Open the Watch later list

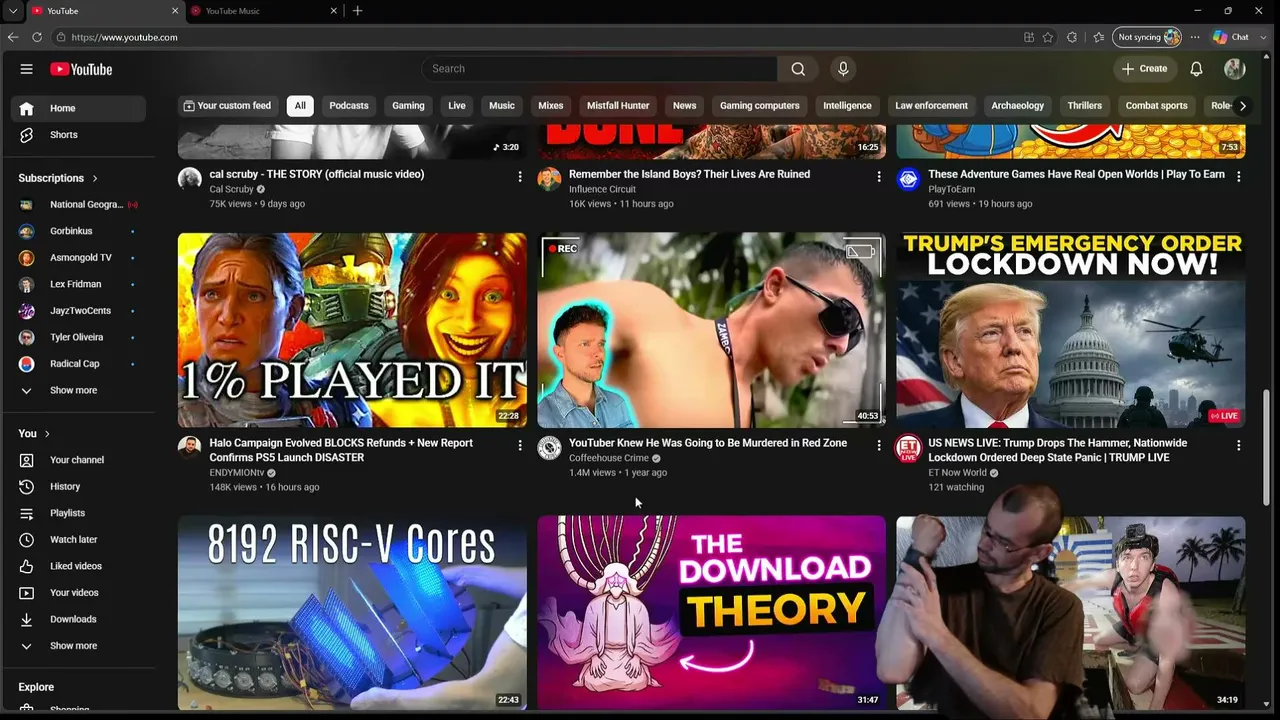78,540
